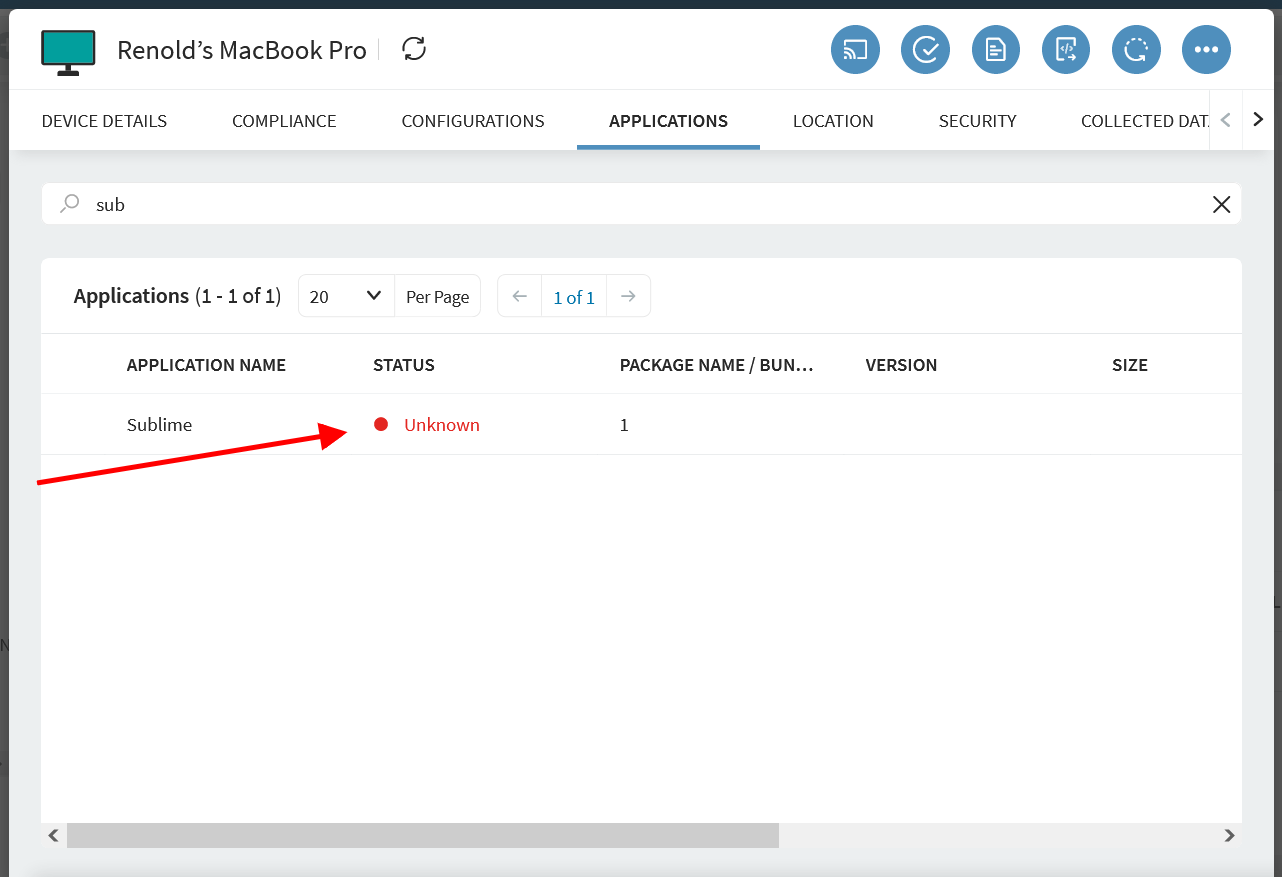This screenshot has width=1282, height=877.
Task: Click the horizontal scrollbar thumb
Action: pyautogui.click(x=422, y=835)
